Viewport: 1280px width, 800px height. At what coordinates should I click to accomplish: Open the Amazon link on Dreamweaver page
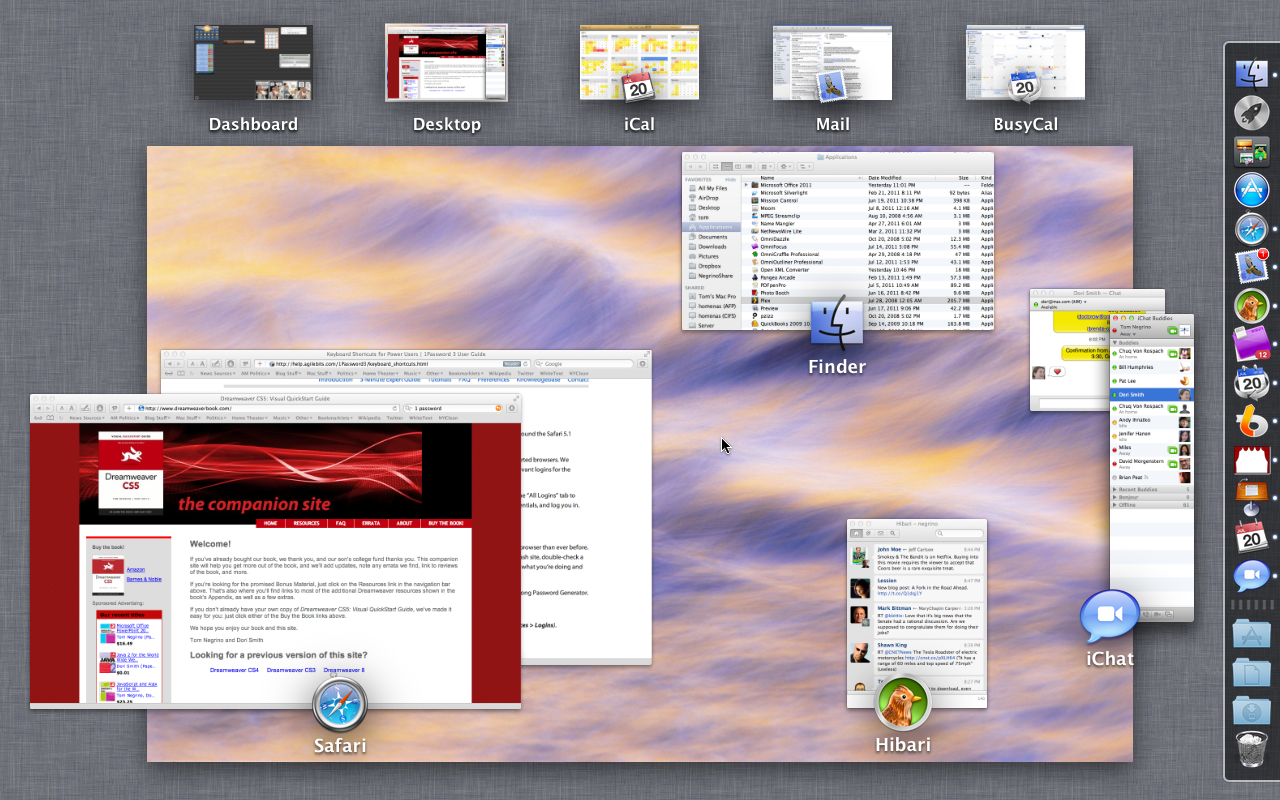pos(136,569)
